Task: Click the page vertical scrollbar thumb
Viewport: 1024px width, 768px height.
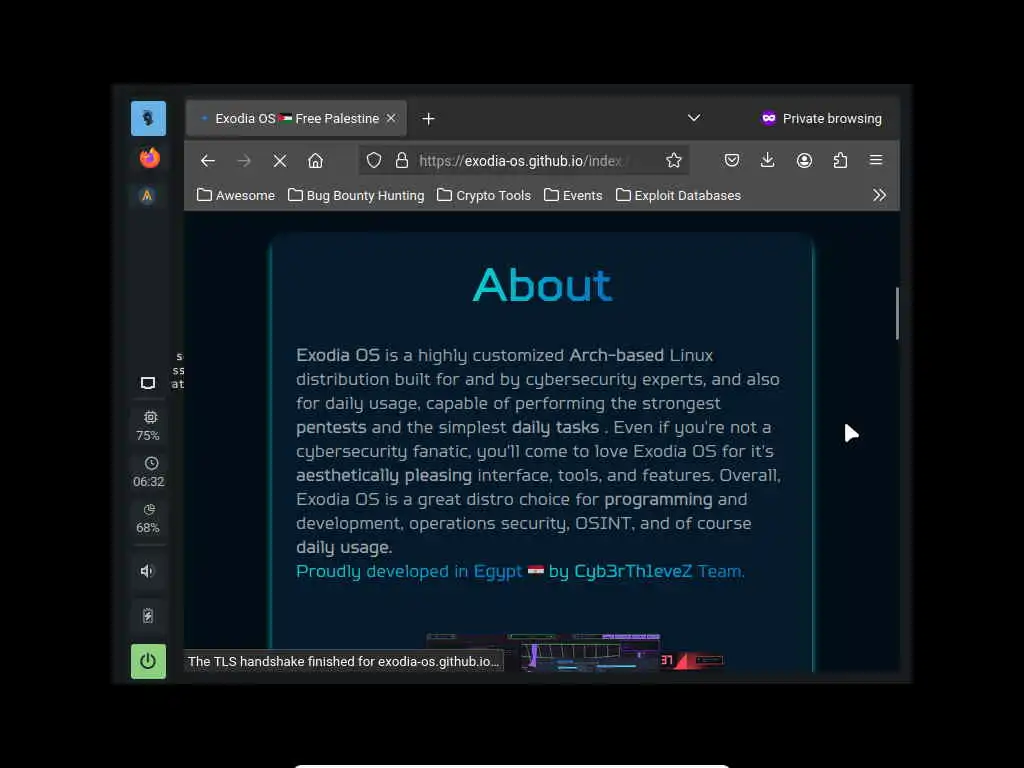Action: coord(897,313)
